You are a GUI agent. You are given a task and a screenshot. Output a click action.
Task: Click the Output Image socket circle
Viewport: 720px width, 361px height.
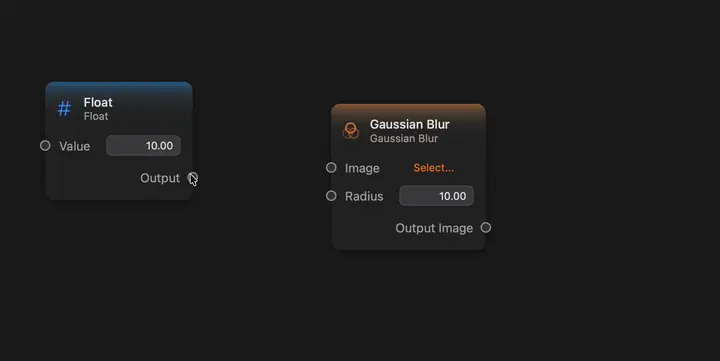pyautogui.click(x=486, y=227)
